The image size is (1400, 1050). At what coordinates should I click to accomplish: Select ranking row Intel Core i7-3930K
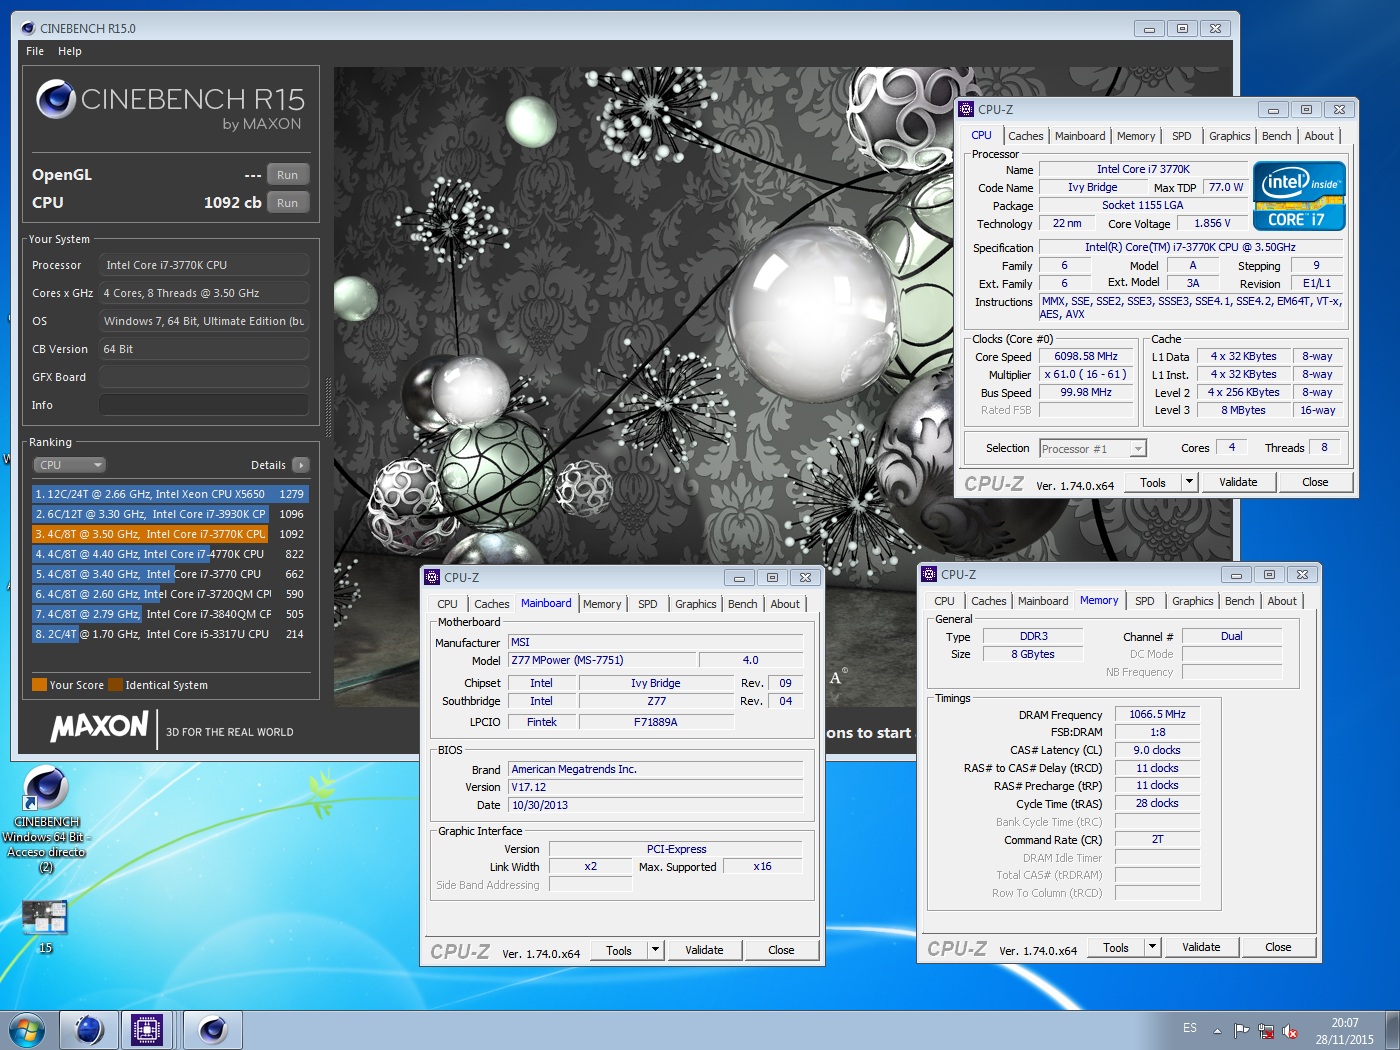(170, 514)
